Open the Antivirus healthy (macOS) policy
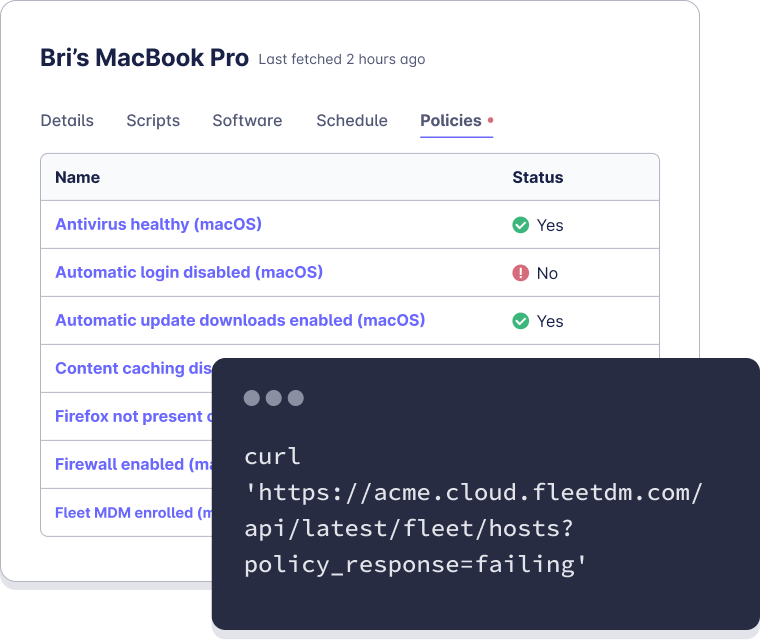Image resolution: width=760 pixels, height=641 pixels. click(x=158, y=225)
